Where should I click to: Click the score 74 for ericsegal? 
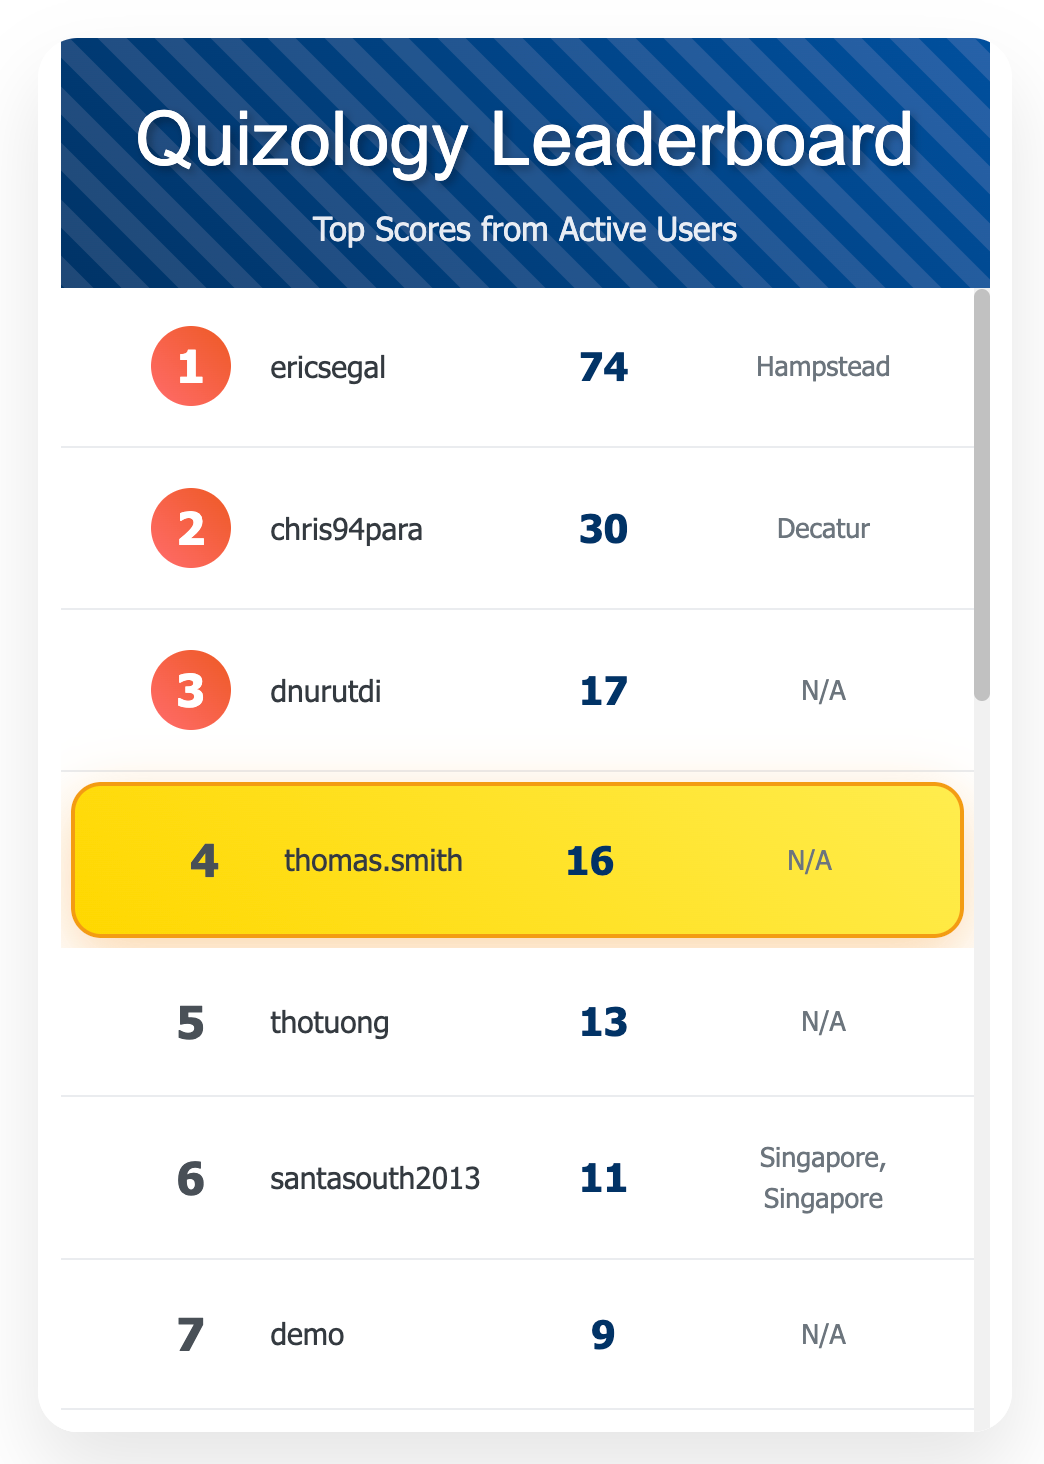pyautogui.click(x=604, y=367)
